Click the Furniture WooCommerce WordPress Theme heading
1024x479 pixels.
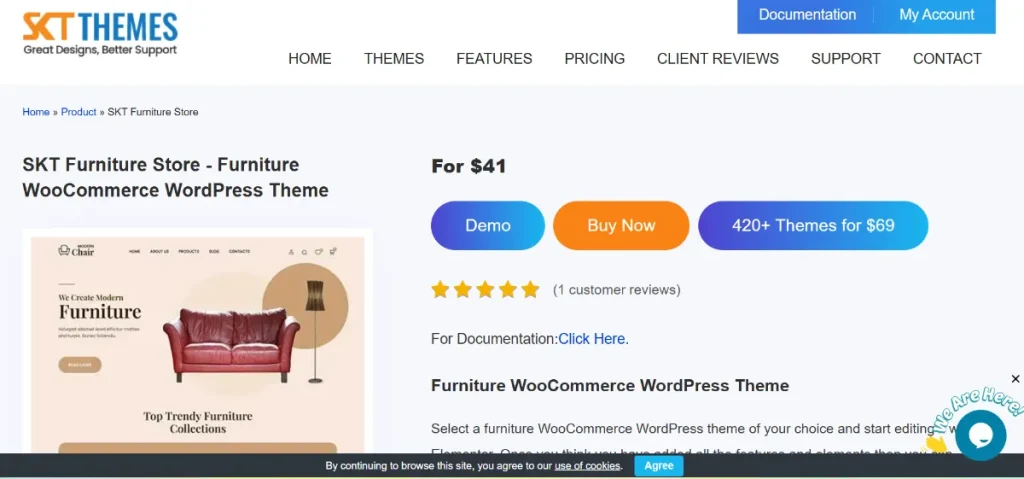610,386
